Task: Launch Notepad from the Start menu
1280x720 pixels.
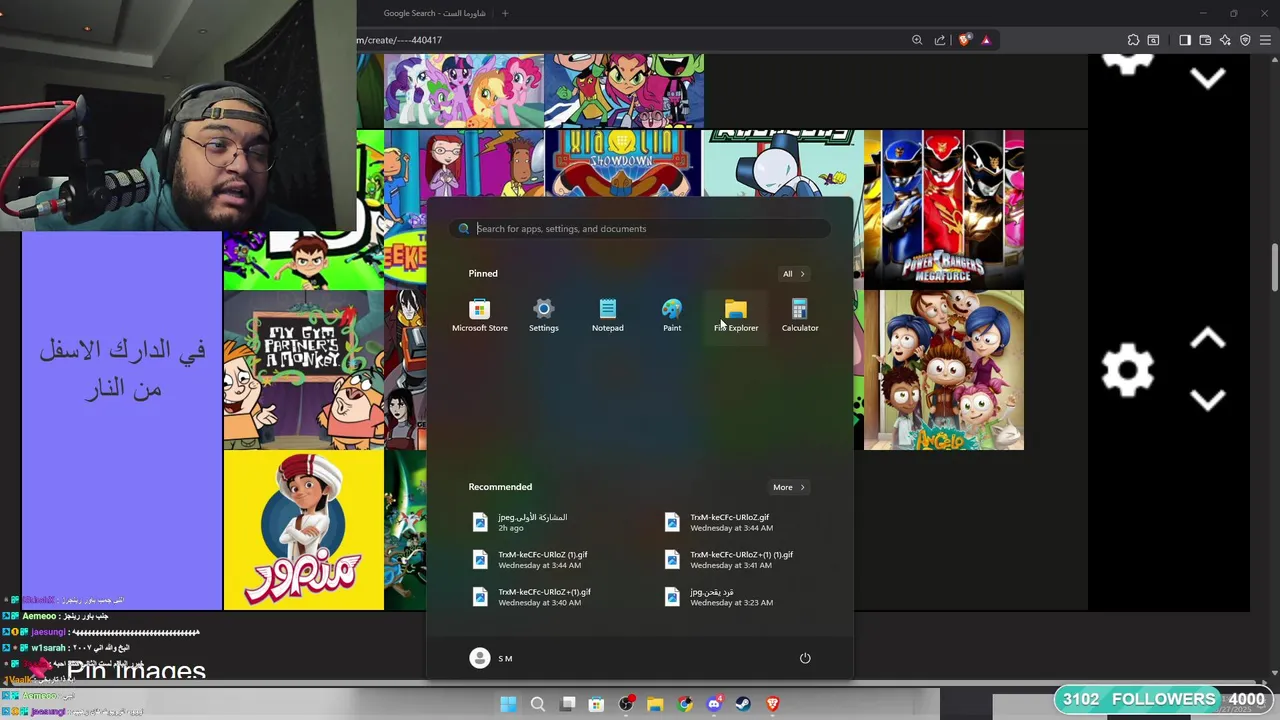Action: coord(607,315)
